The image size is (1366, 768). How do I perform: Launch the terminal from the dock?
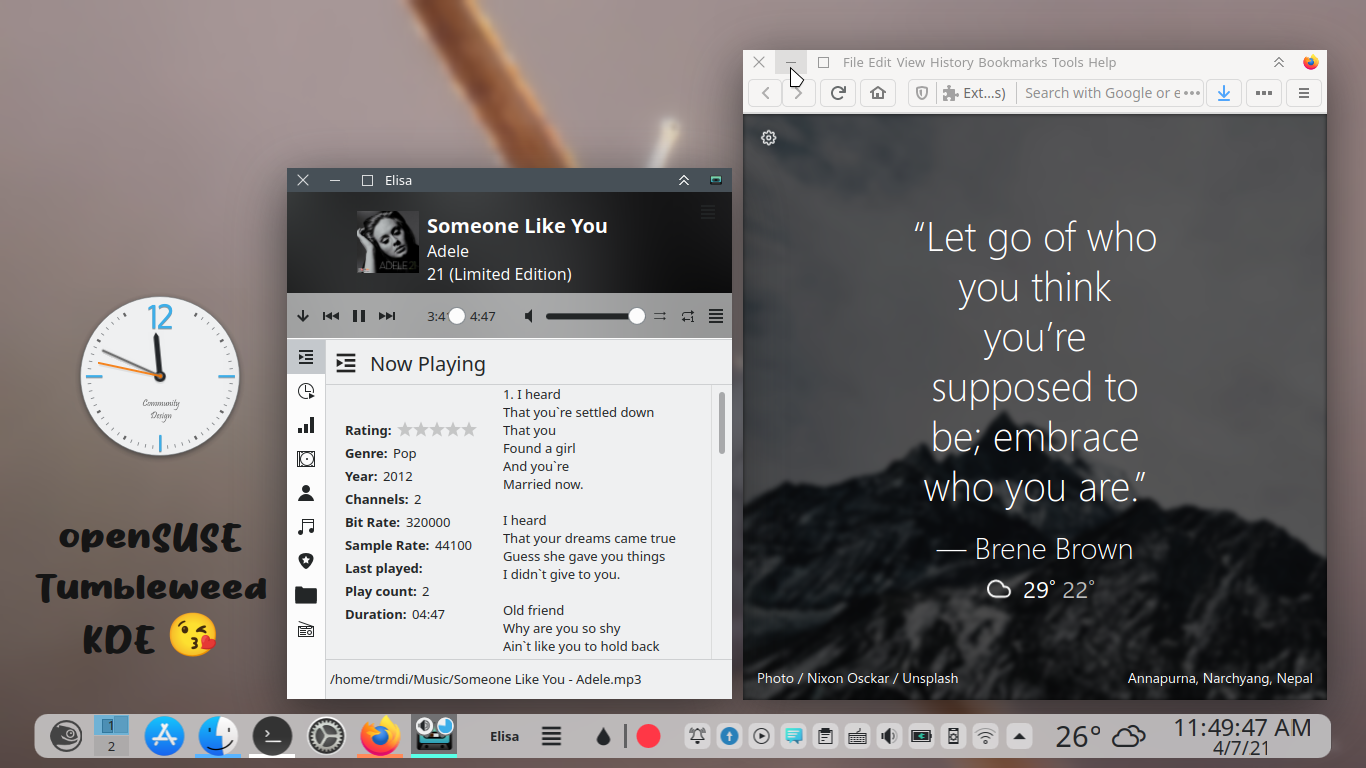[272, 737]
